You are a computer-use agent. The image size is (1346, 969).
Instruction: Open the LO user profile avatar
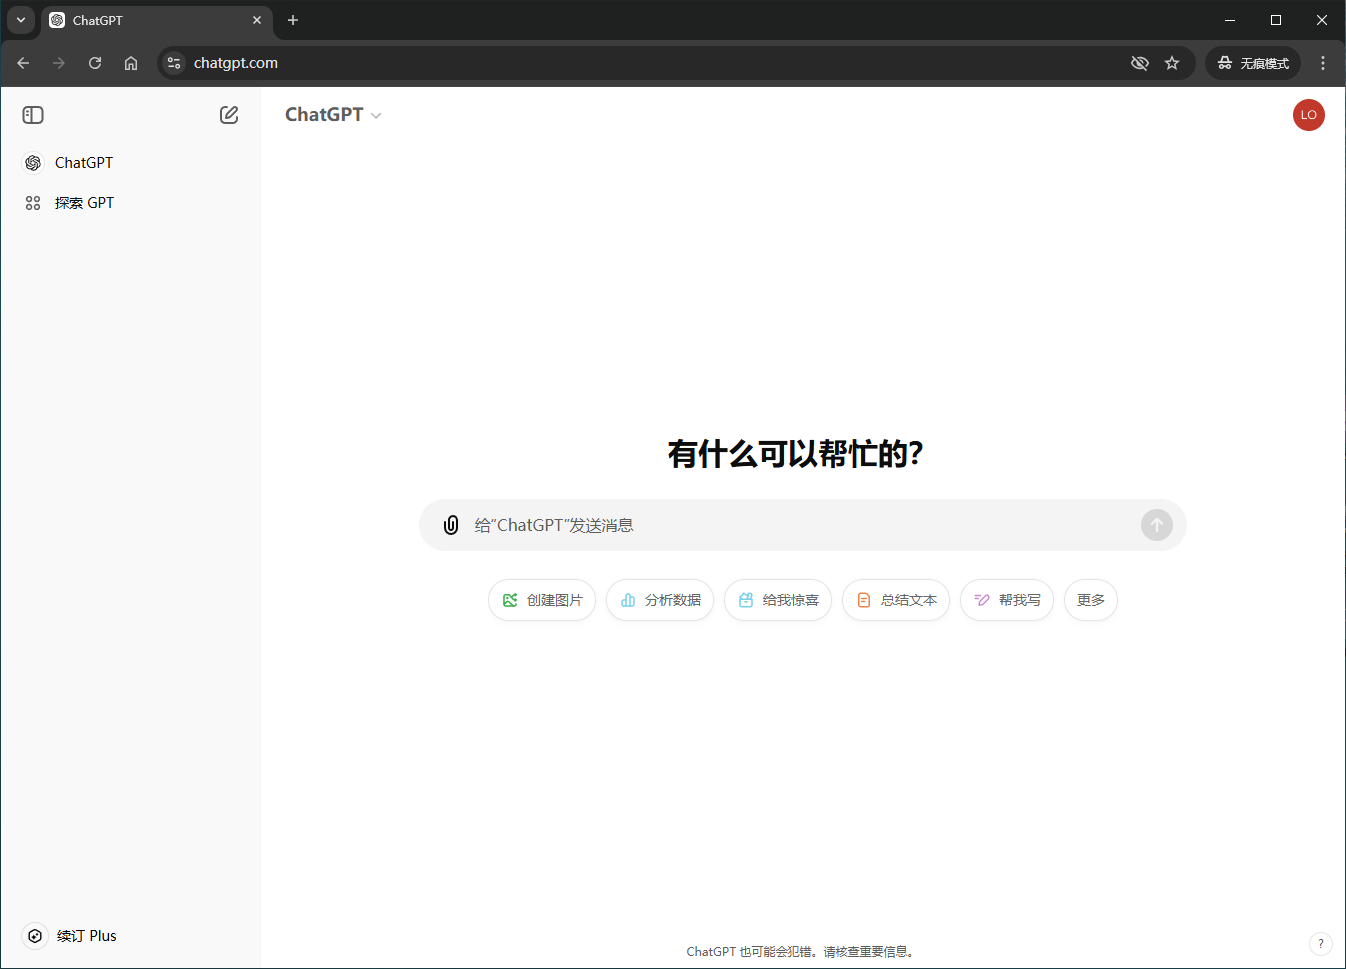[1308, 115]
